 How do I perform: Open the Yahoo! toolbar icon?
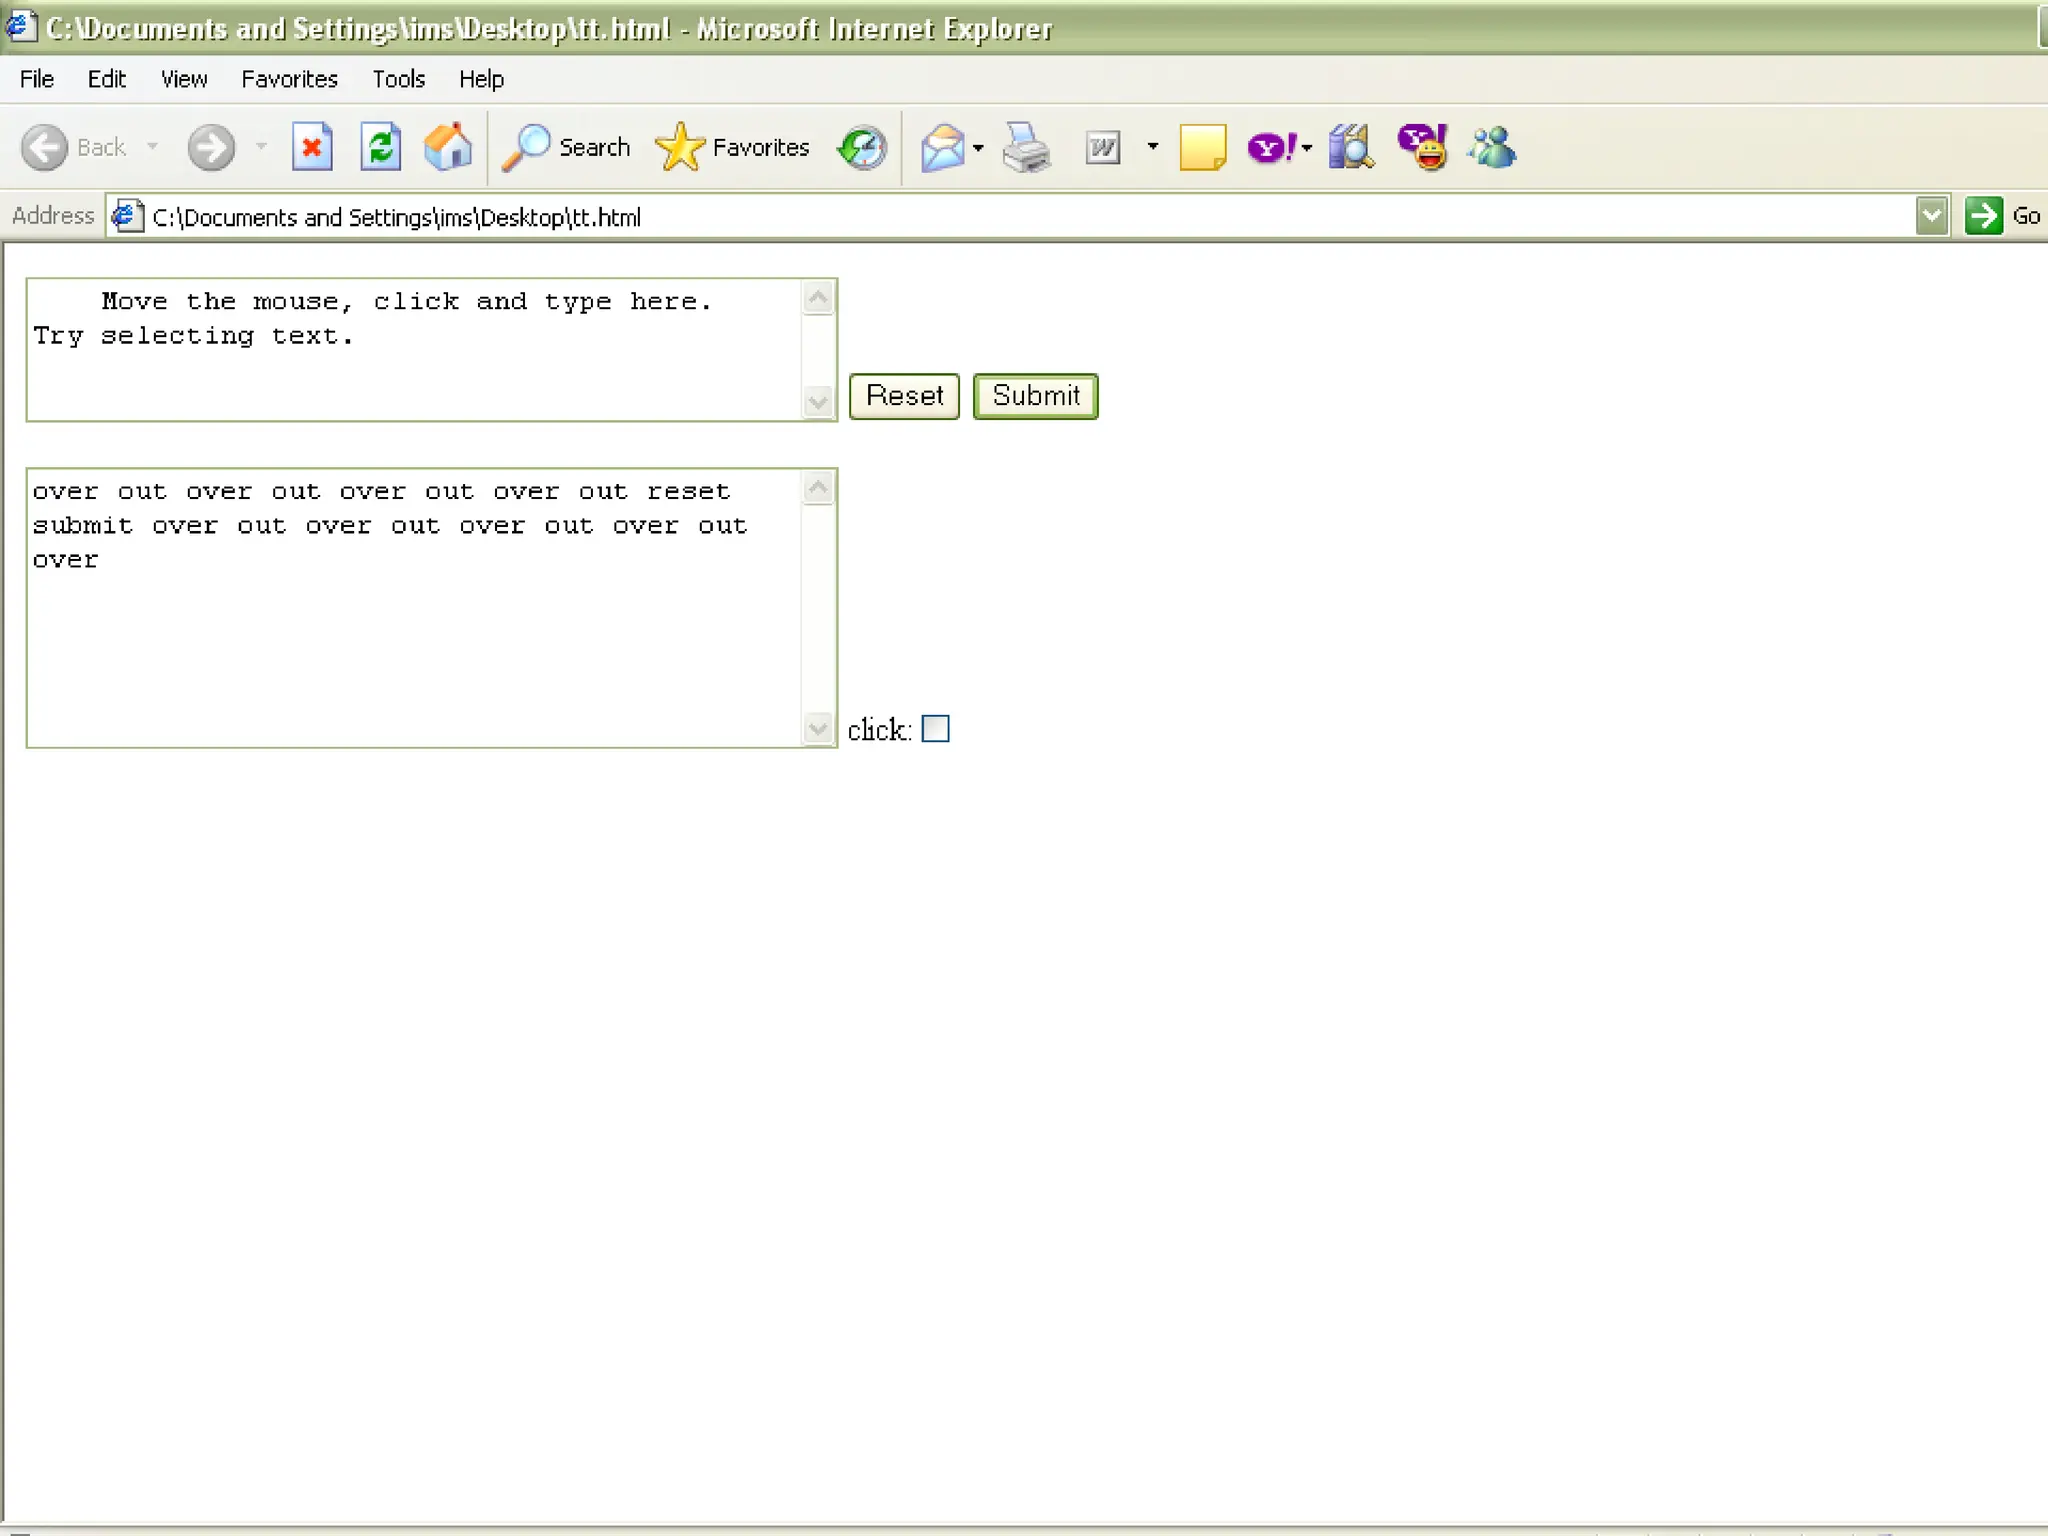point(1271,148)
